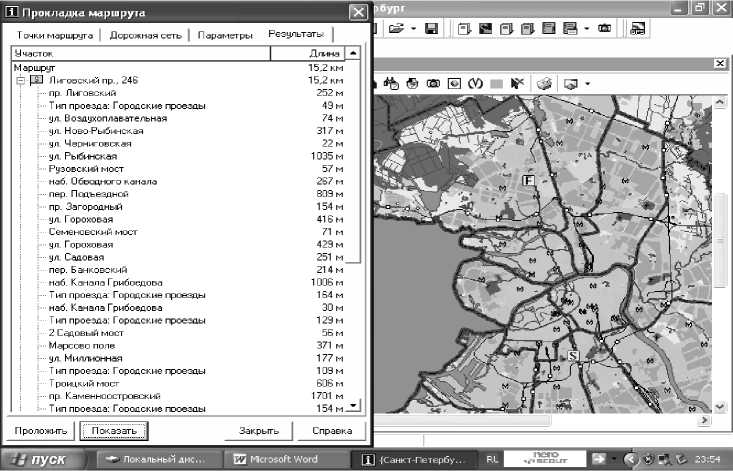Viewport: 733px width, 471px height.
Task: Switch to the Точки маршрута tab
Action: (x=56, y=35)
